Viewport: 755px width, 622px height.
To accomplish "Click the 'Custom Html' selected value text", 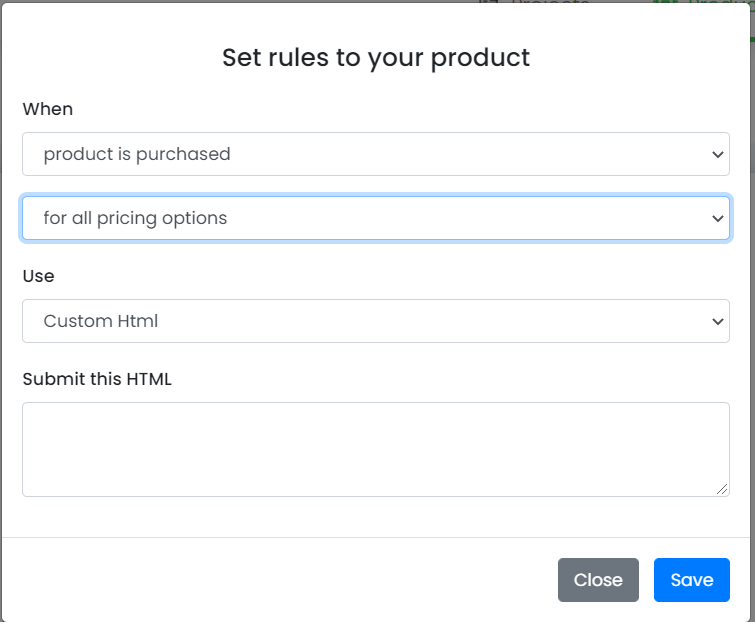I will (x=101, y=321).
